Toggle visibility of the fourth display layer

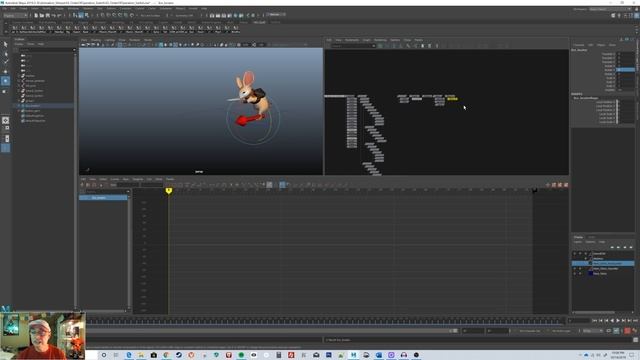[575, 269]
